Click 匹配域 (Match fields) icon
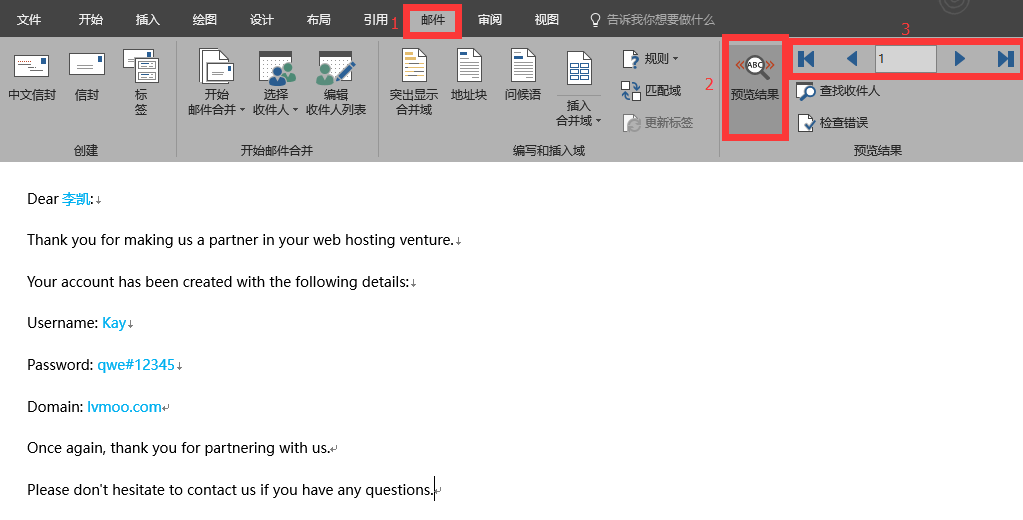The image size is (1023, 520). click(x=651, y=91)
